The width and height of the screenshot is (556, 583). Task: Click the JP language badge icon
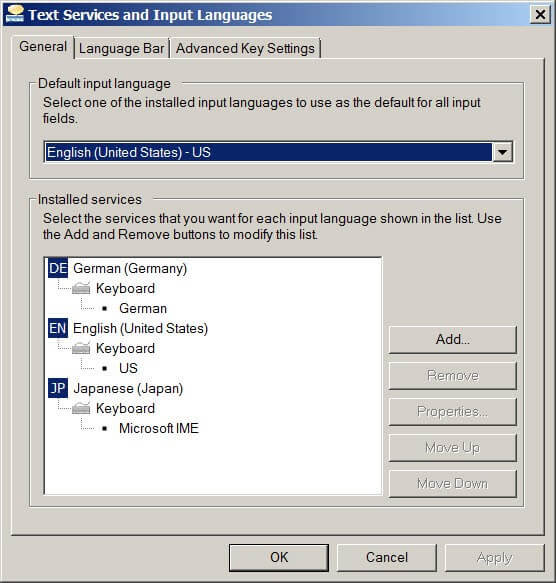[x=58, y=388]
